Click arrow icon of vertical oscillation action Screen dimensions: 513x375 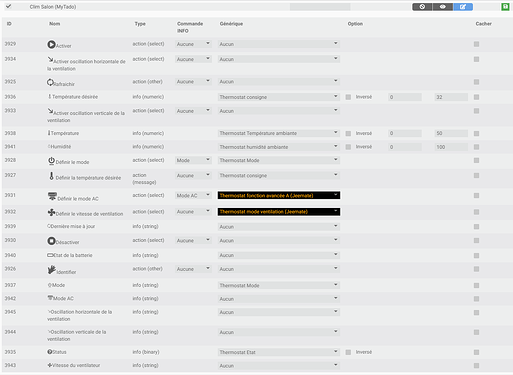coord(50,111)
